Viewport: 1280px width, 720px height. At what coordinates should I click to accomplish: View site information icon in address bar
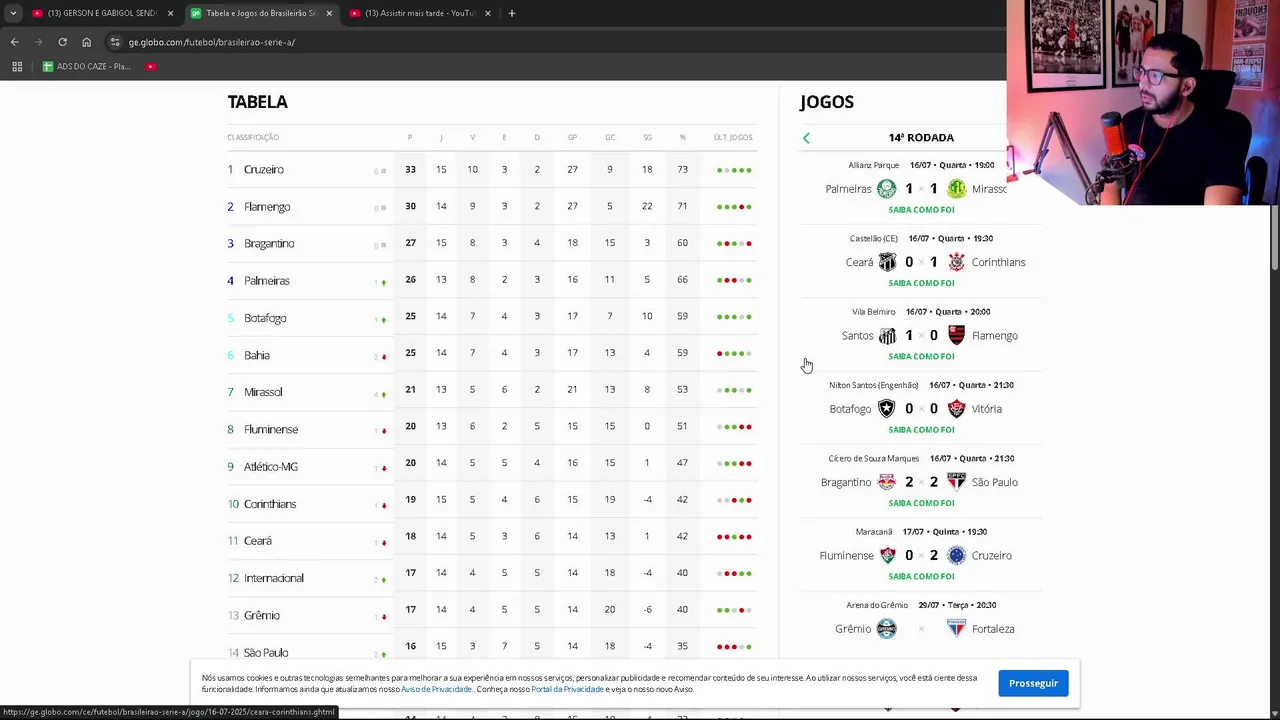click(115, 42)
